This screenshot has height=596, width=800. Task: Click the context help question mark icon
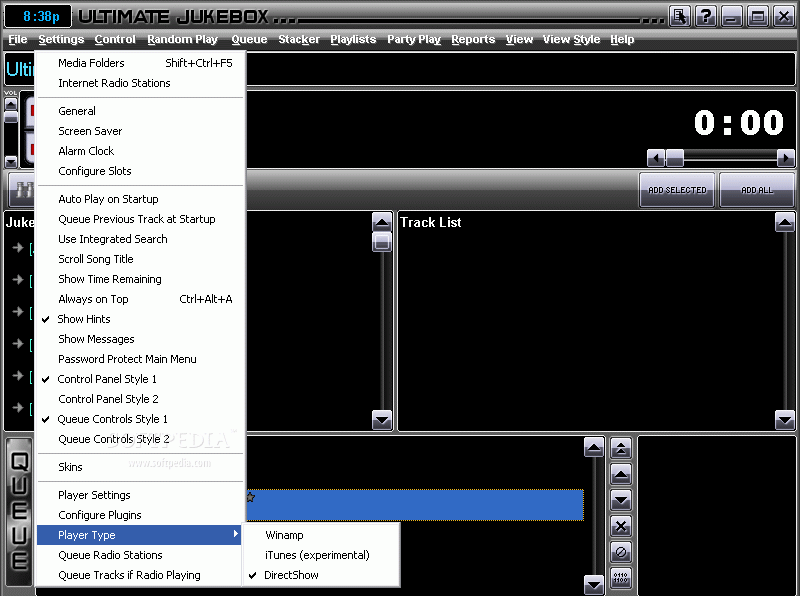pos(705,16)
